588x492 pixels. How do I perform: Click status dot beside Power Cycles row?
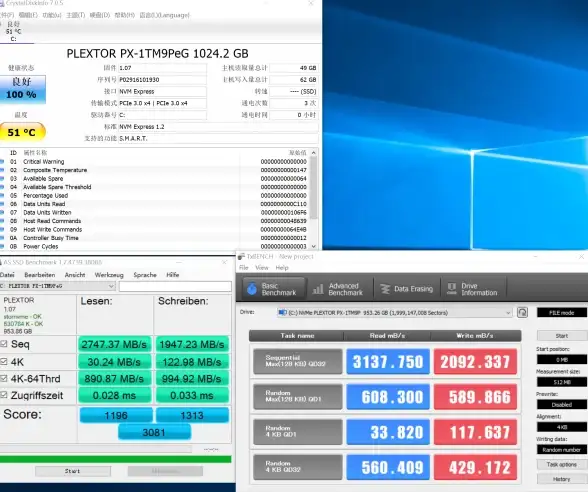click(x=2, y=247)
